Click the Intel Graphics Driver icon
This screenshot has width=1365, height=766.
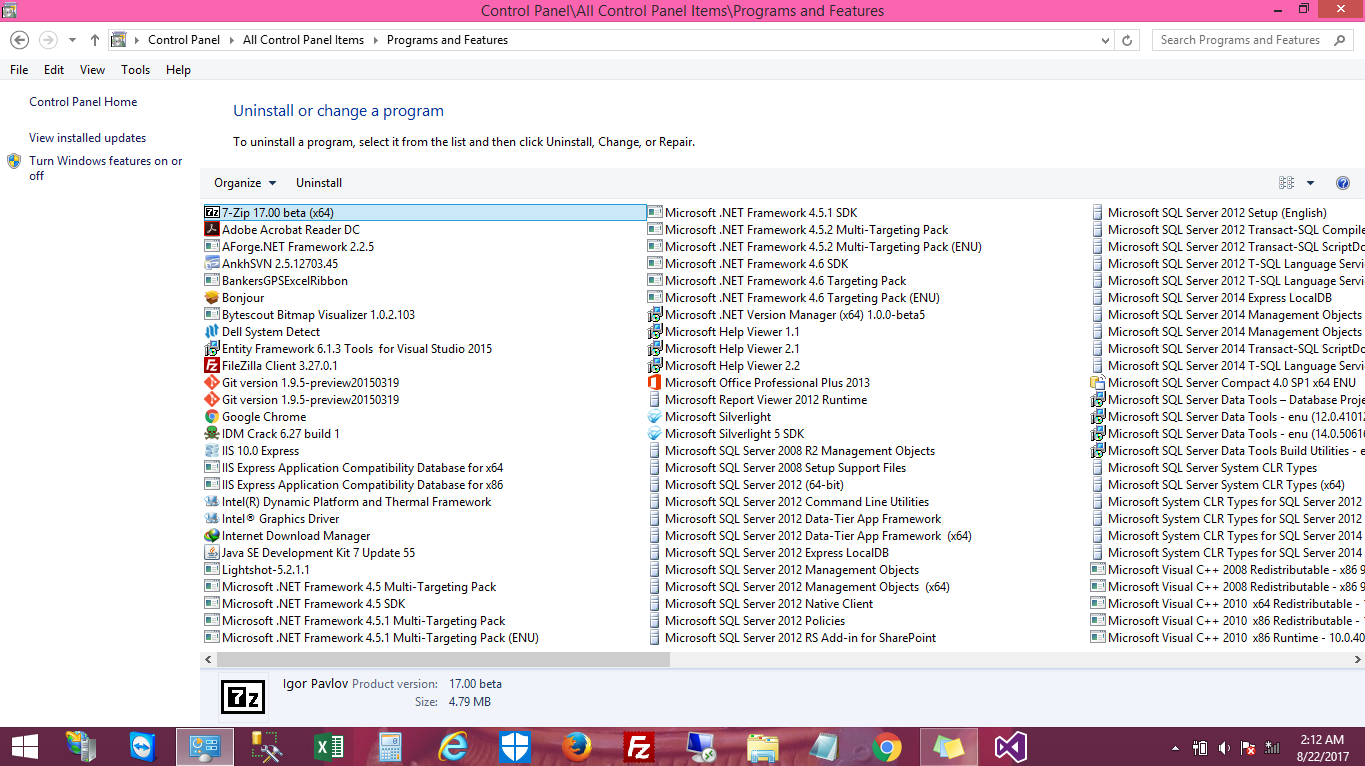coord(212,519)
